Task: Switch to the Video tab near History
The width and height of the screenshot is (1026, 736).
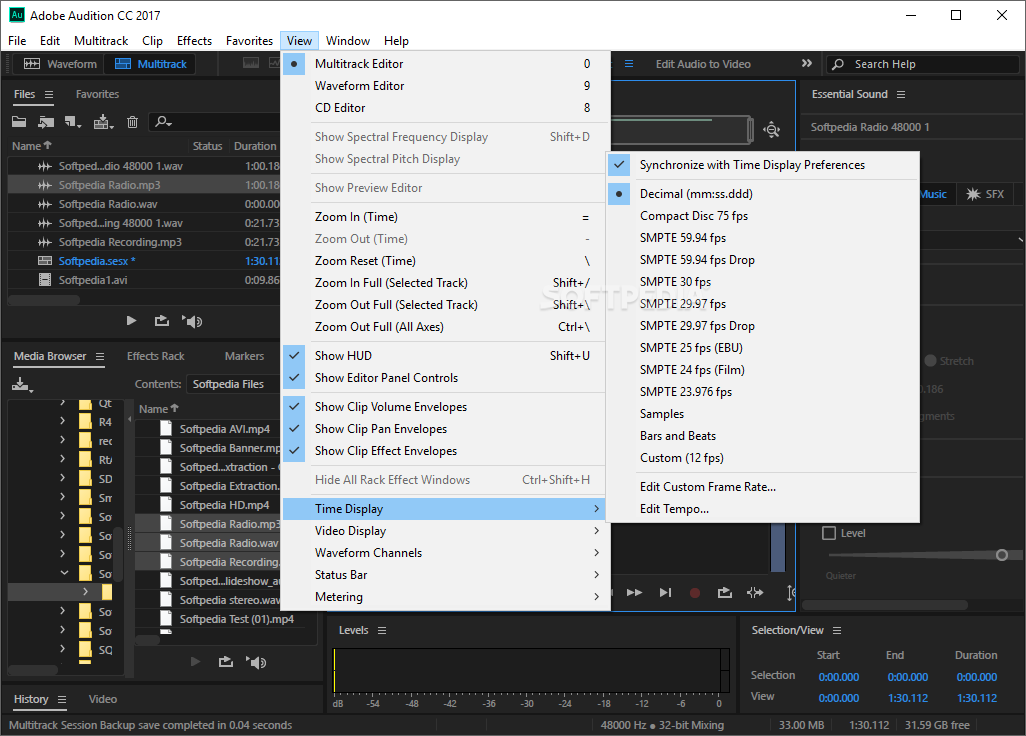Action: [x=103, y=699]
